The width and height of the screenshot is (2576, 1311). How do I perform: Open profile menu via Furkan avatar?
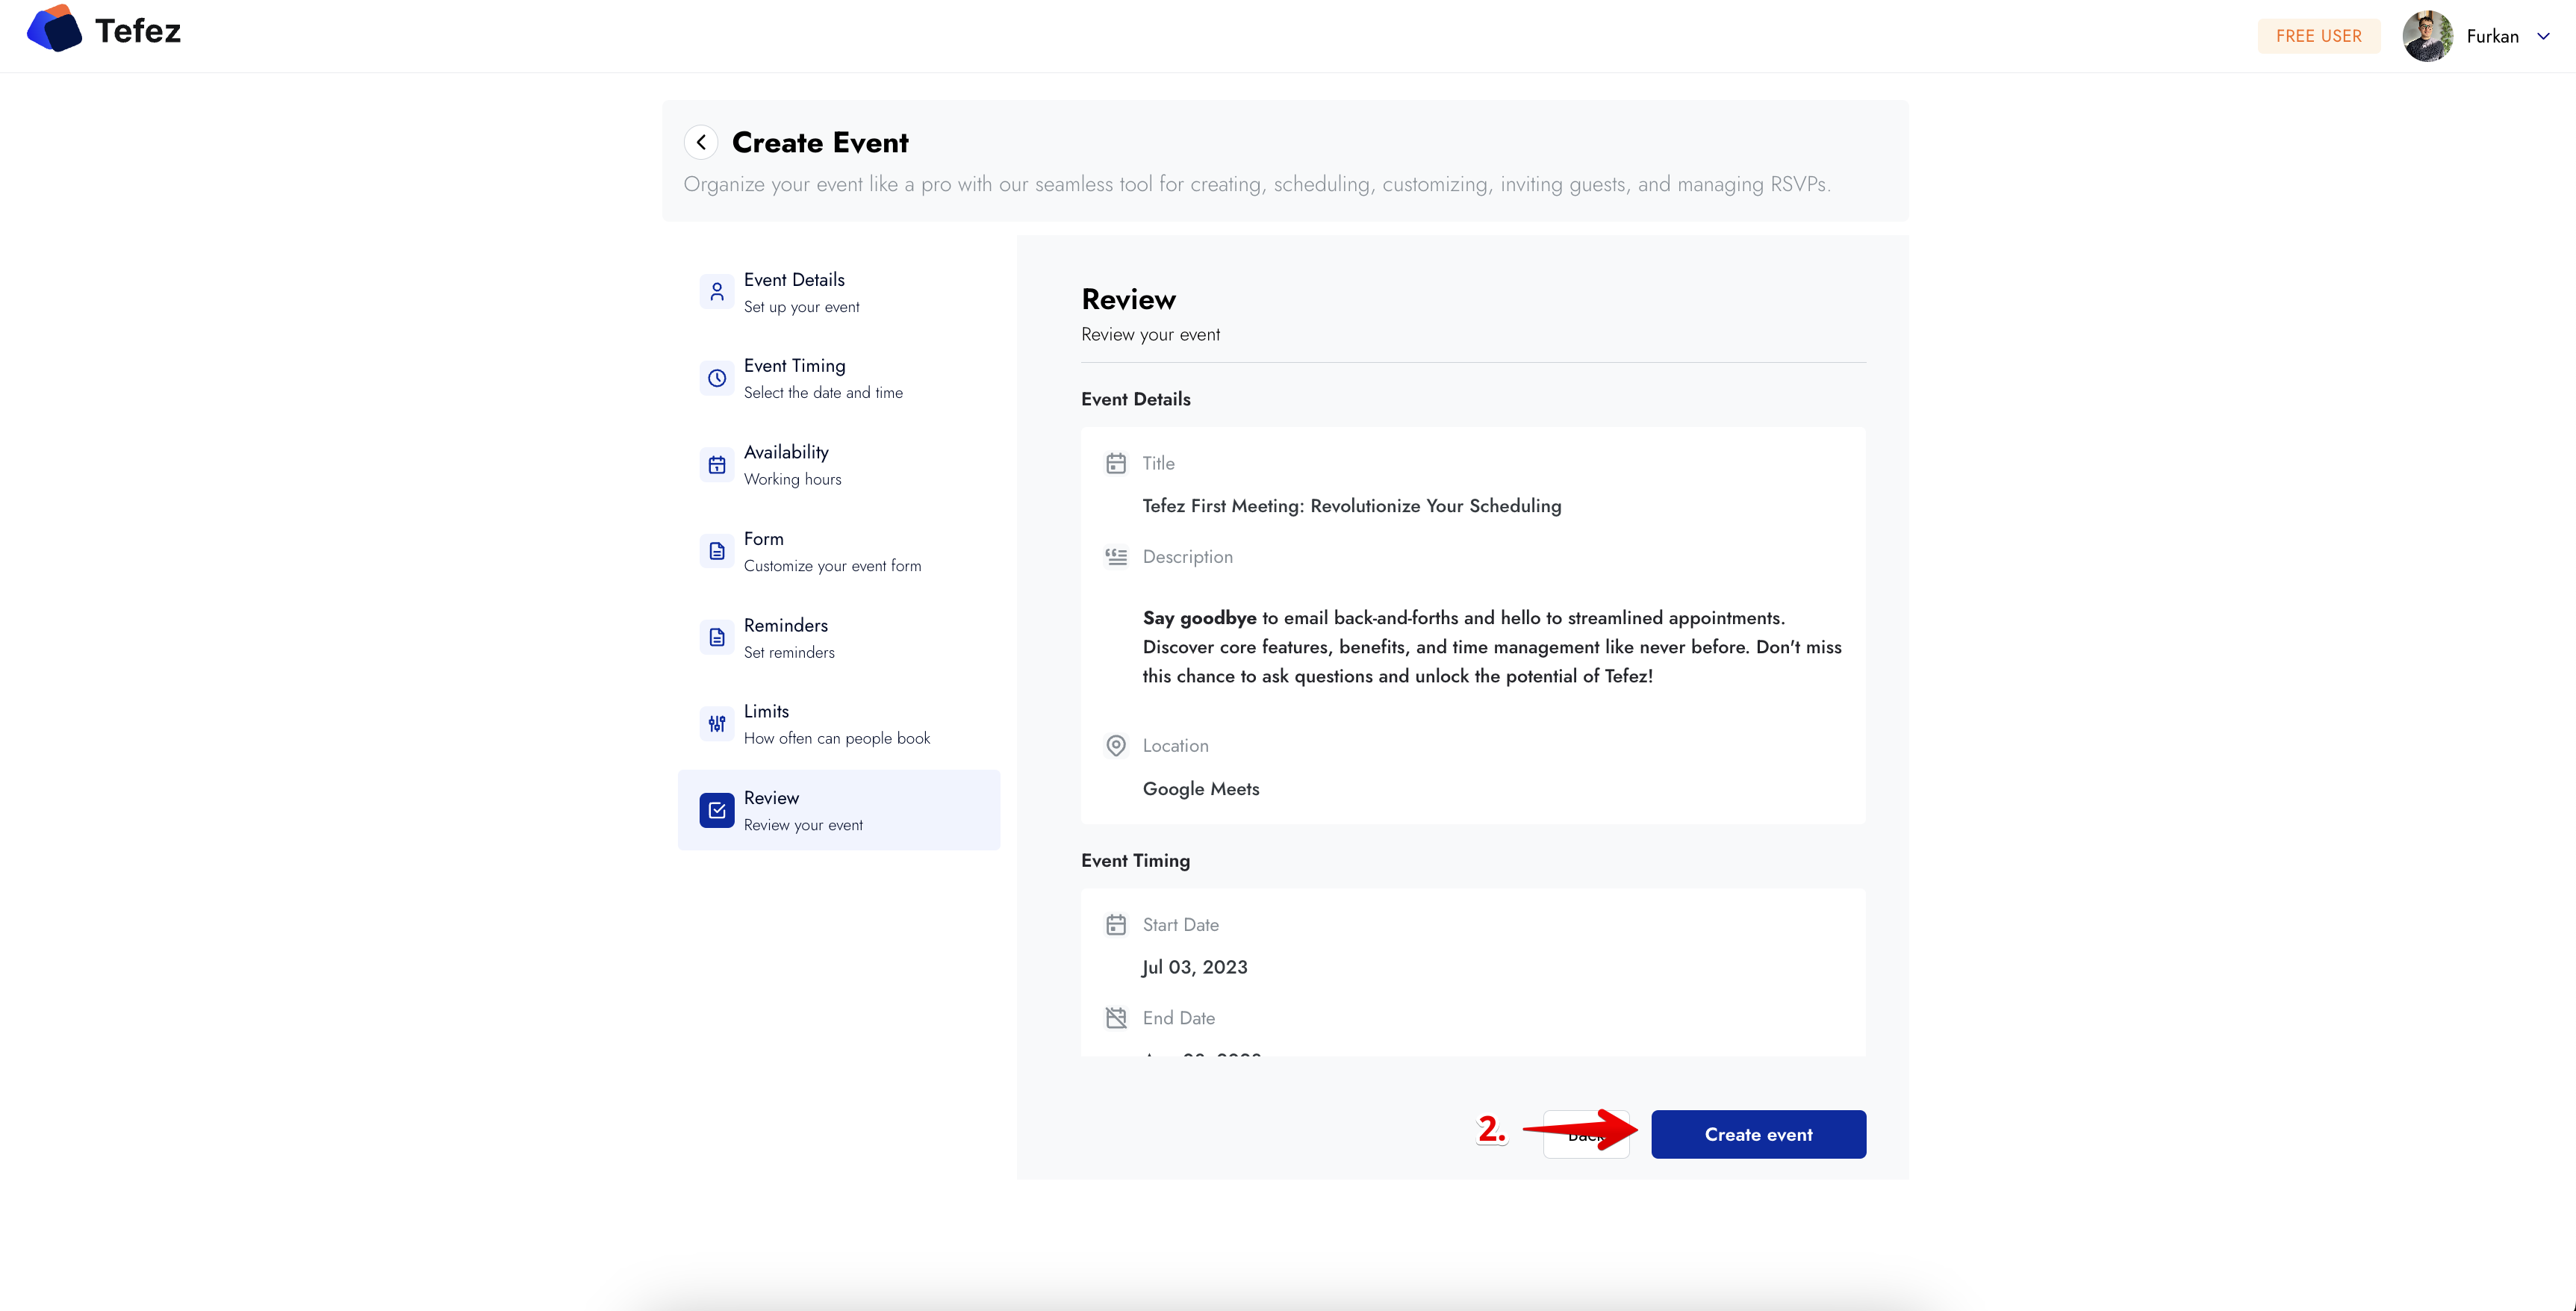tap(2428, 36)
